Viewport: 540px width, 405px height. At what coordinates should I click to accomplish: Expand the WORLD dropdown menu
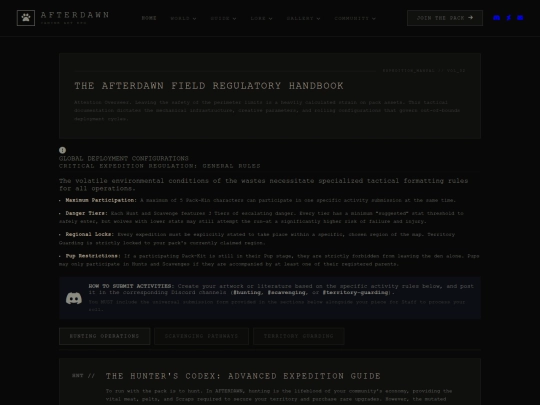(183, 18)
